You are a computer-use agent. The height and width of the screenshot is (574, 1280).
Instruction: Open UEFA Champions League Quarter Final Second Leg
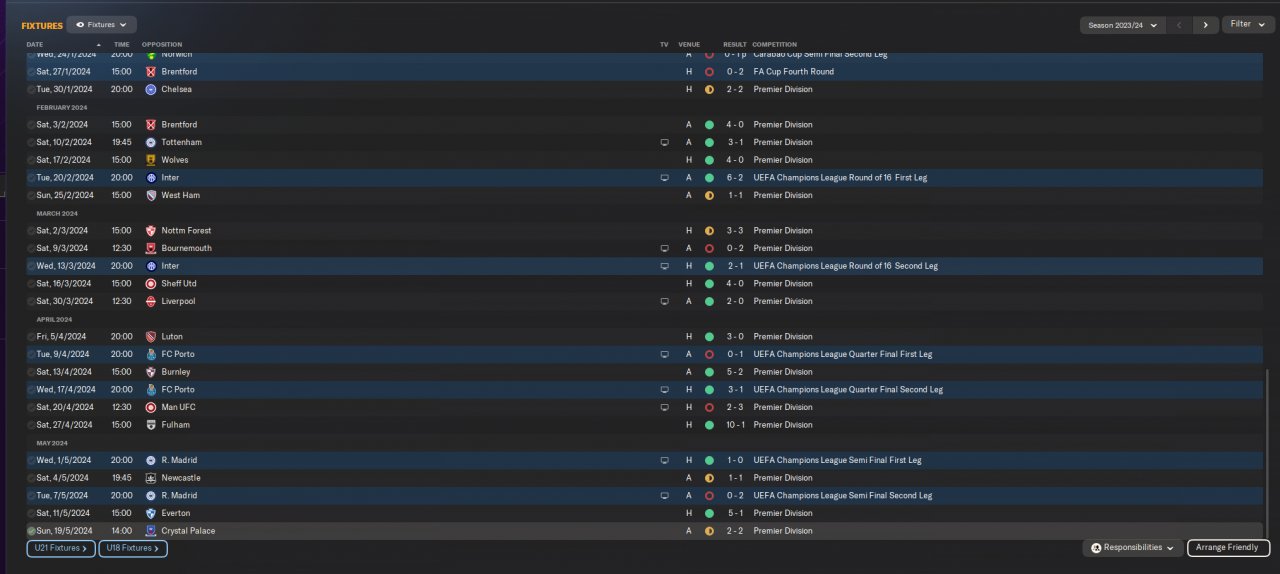(x=848, y=390)
